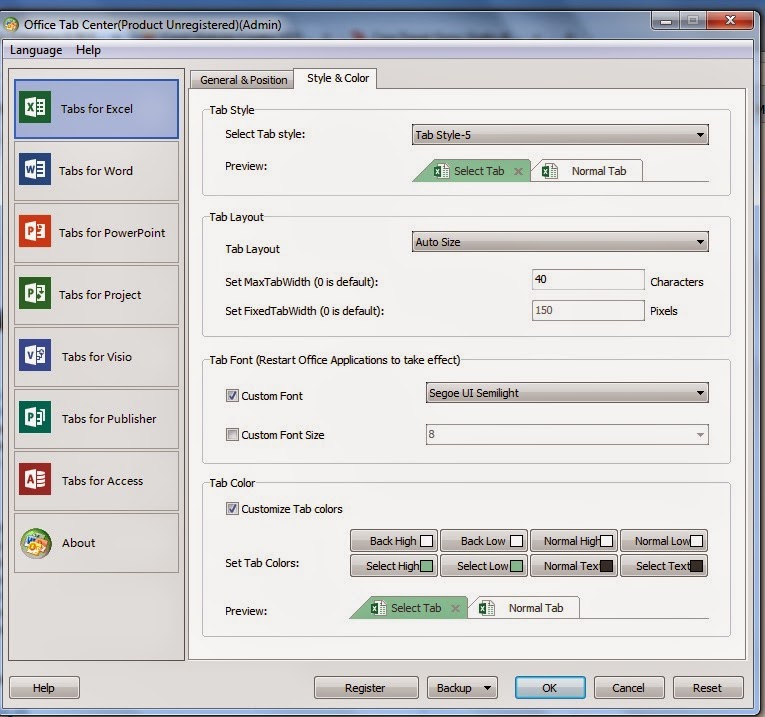The width and height of the screenshot is (765, 717).
Task: Click the OK button
Action: [x=550, y=688]
